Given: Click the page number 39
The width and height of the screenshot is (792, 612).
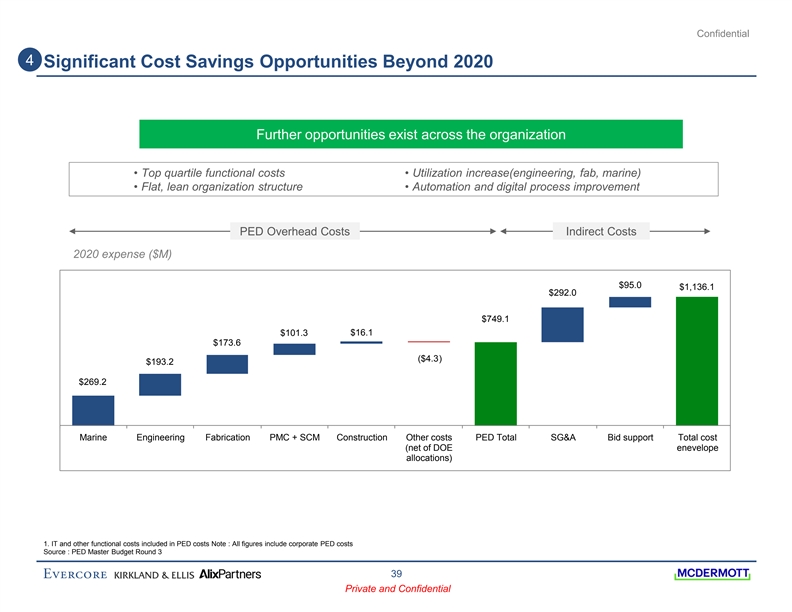Looking at the screenshot, I should (x=396, y=573).
